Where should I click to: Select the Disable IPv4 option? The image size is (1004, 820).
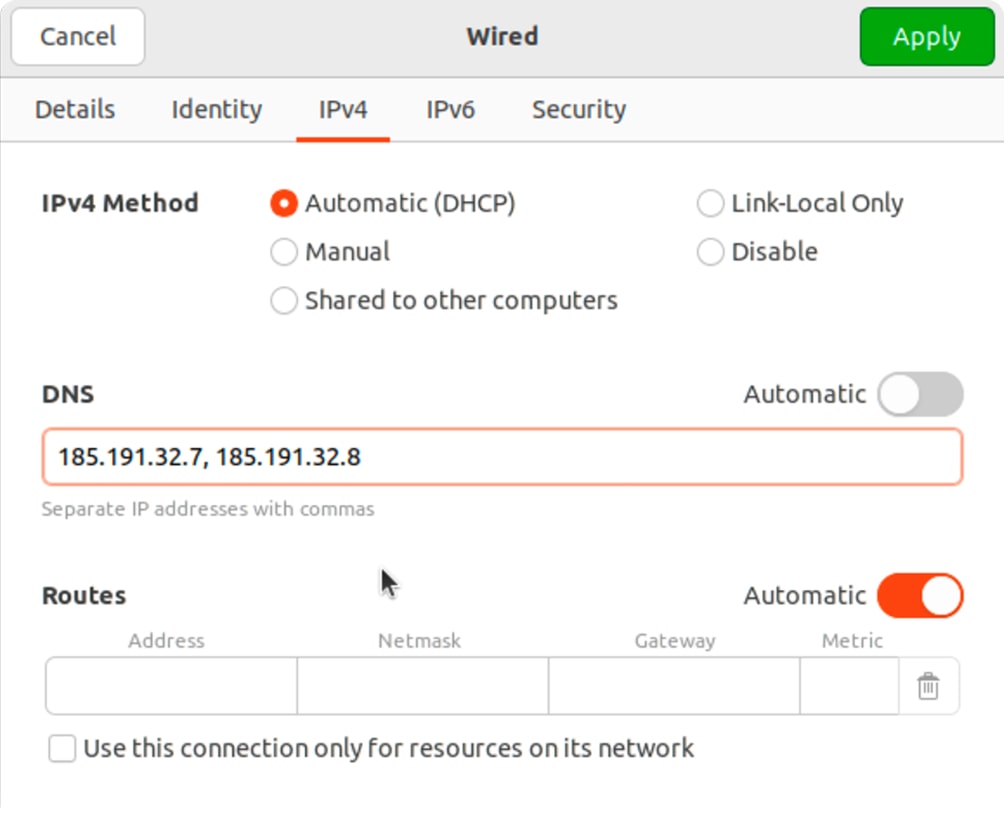tap(710, 252)
